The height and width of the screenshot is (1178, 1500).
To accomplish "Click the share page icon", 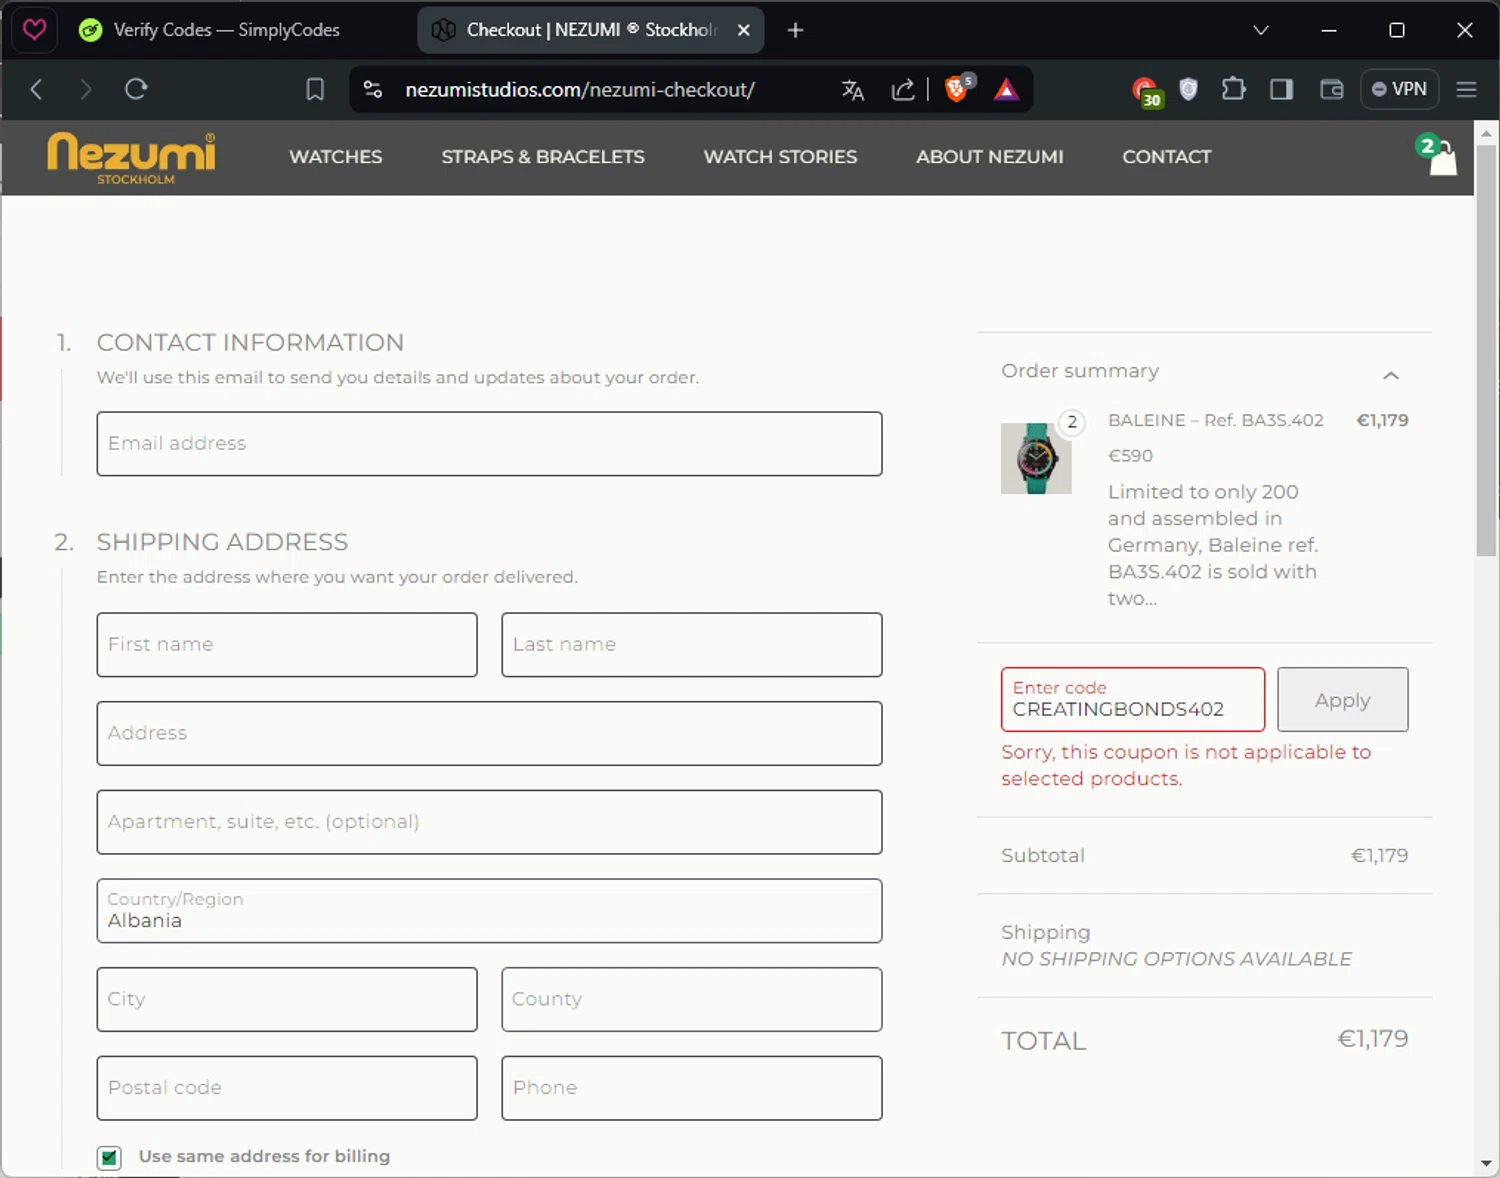I will [903, 90].
